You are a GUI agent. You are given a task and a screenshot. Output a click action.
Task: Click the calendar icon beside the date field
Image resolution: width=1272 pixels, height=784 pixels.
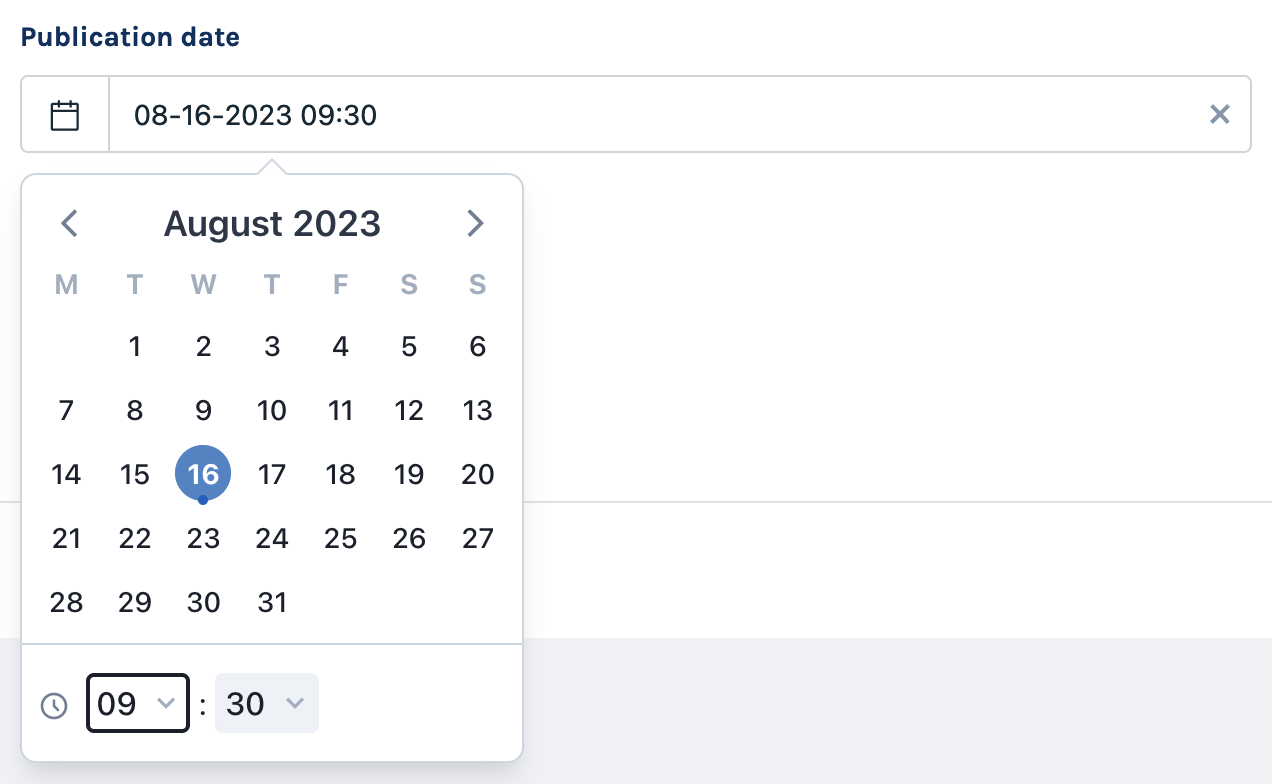(x=65, y=115)
